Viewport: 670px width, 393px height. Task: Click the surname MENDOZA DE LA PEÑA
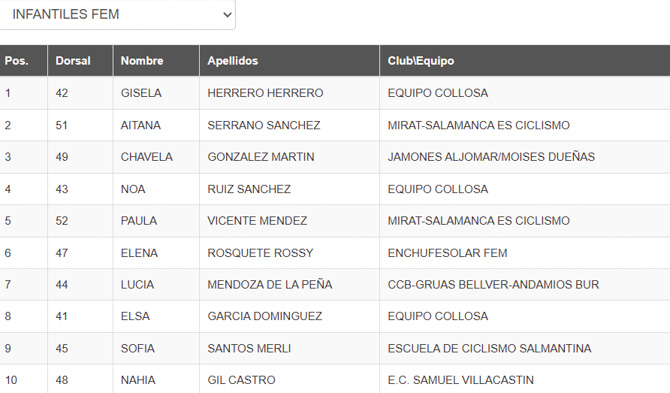tap(270, 284)
